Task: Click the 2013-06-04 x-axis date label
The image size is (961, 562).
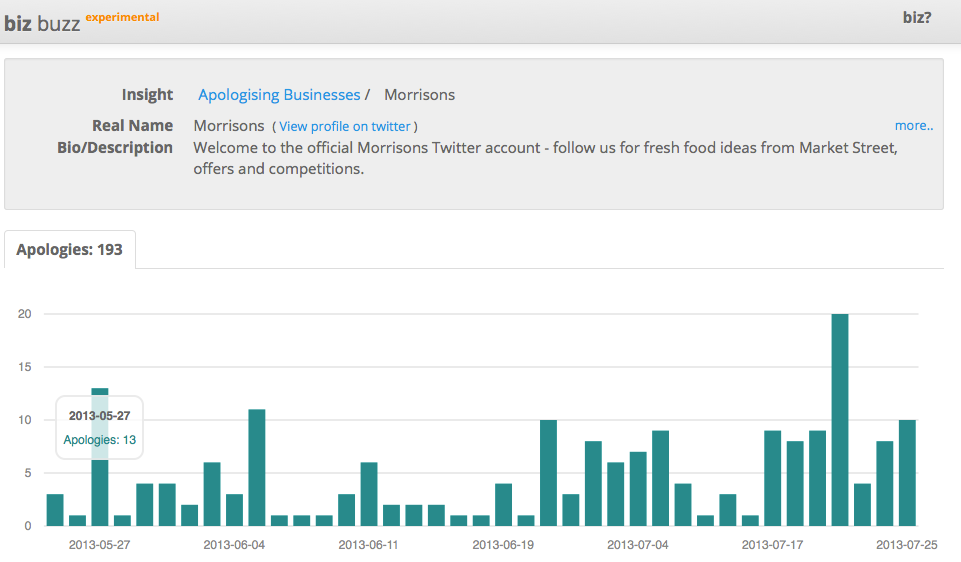Action: click(x=234, y=545)
